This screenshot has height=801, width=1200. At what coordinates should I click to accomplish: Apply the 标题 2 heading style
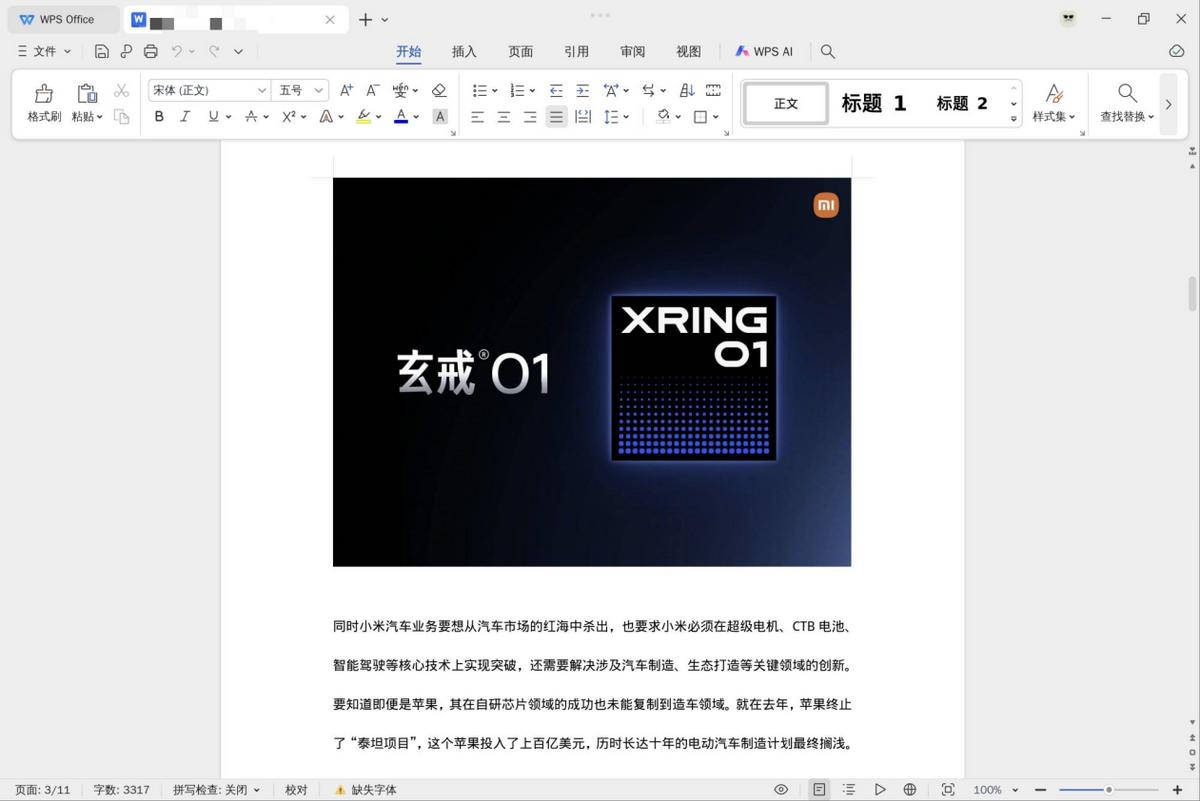pyautogui.click(x=961, y=103)
